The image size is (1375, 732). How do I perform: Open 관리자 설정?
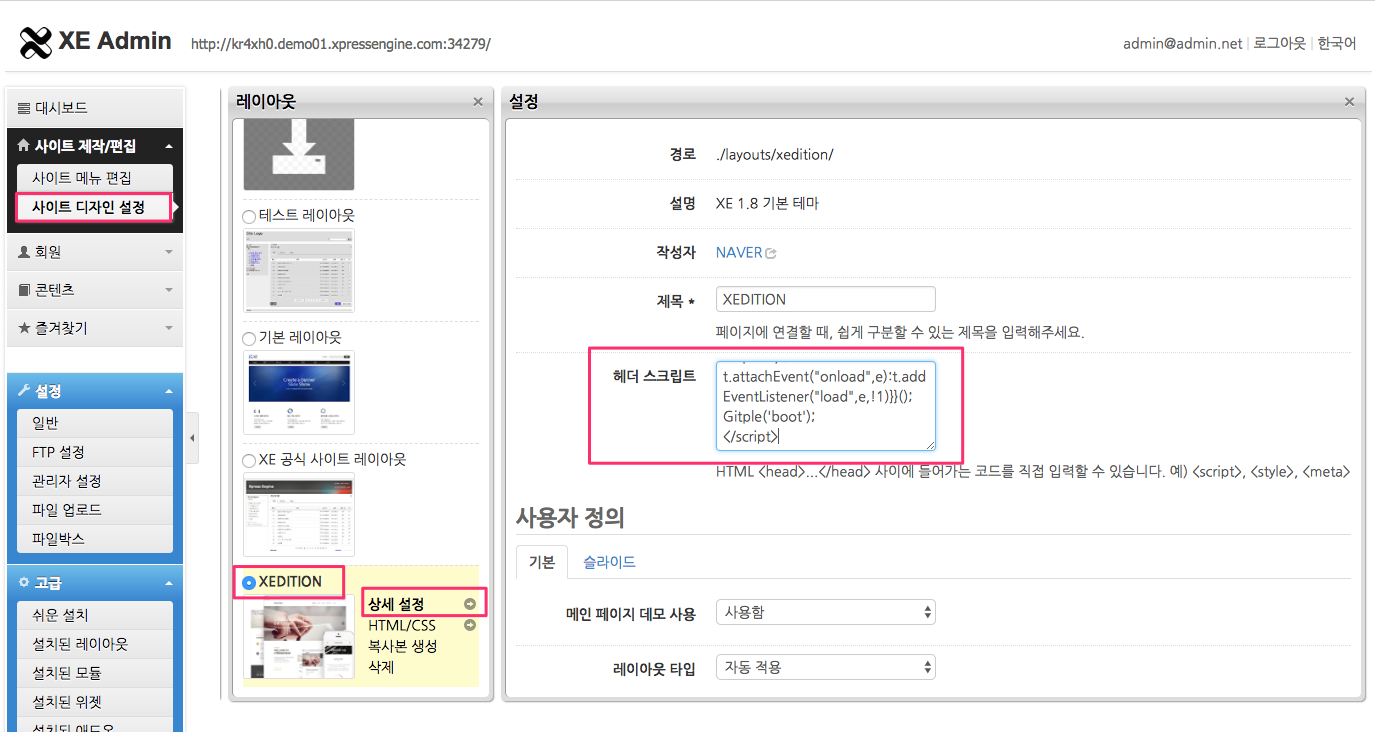pyautogui.click(x=95, y=481)
